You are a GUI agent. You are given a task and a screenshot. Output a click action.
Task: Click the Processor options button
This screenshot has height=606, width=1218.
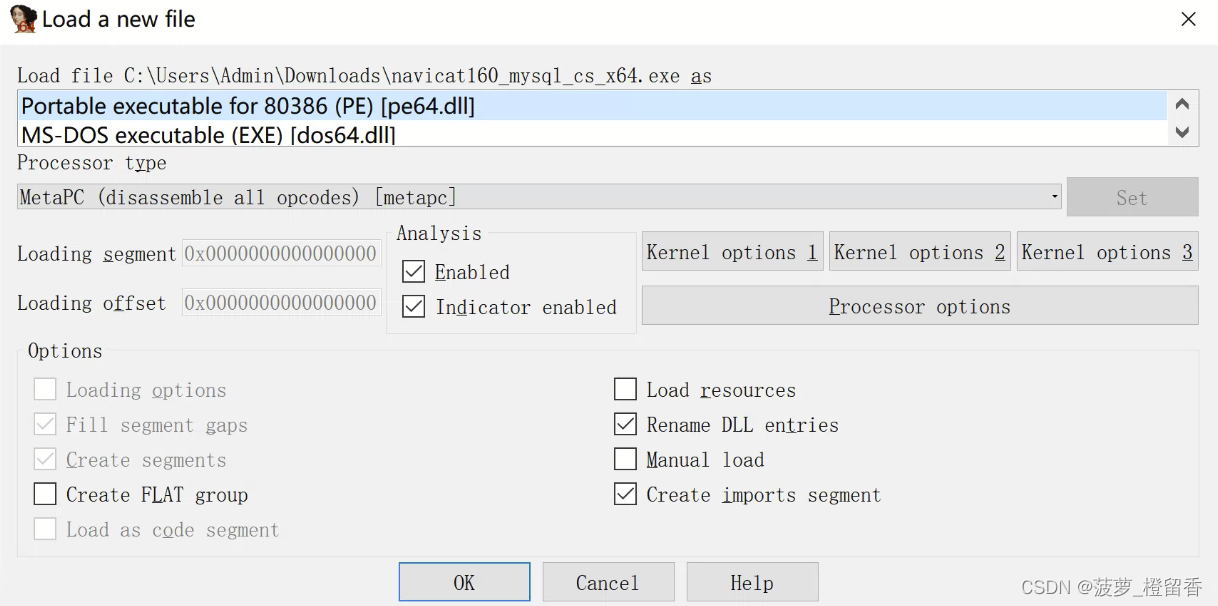tap(919, 306)
